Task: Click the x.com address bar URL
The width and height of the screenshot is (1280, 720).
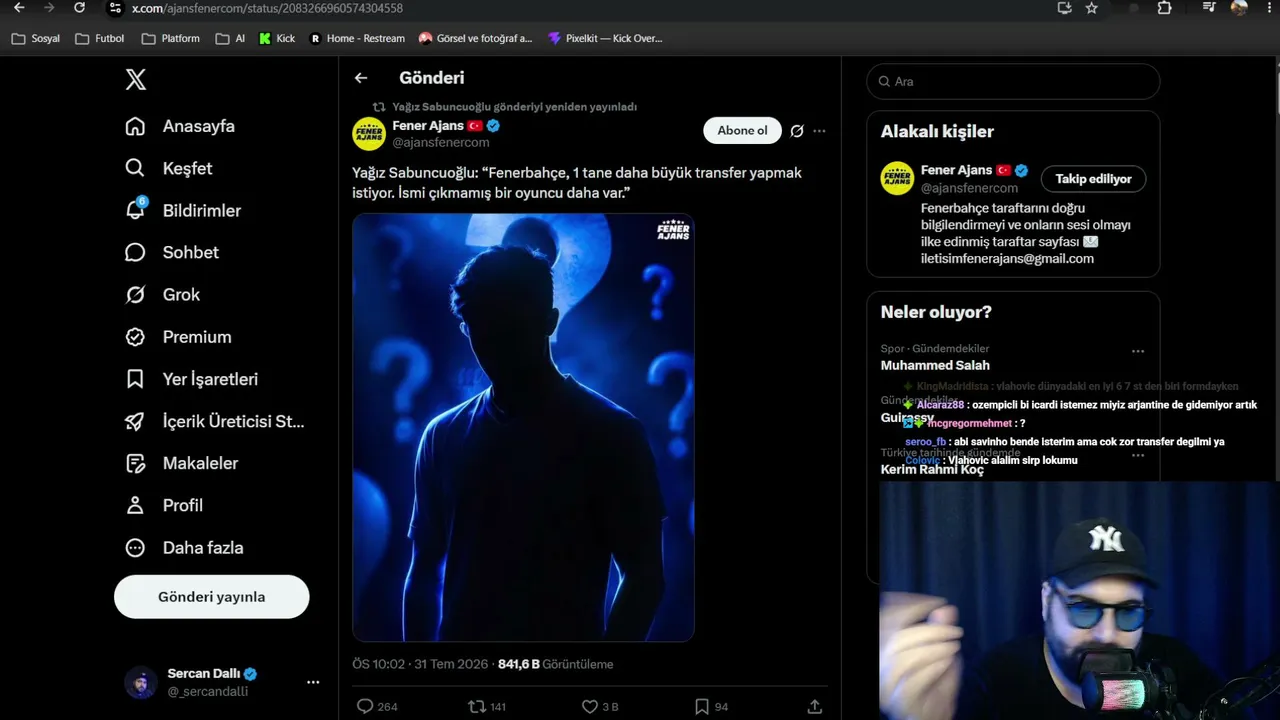Action: tap(267, 8)
